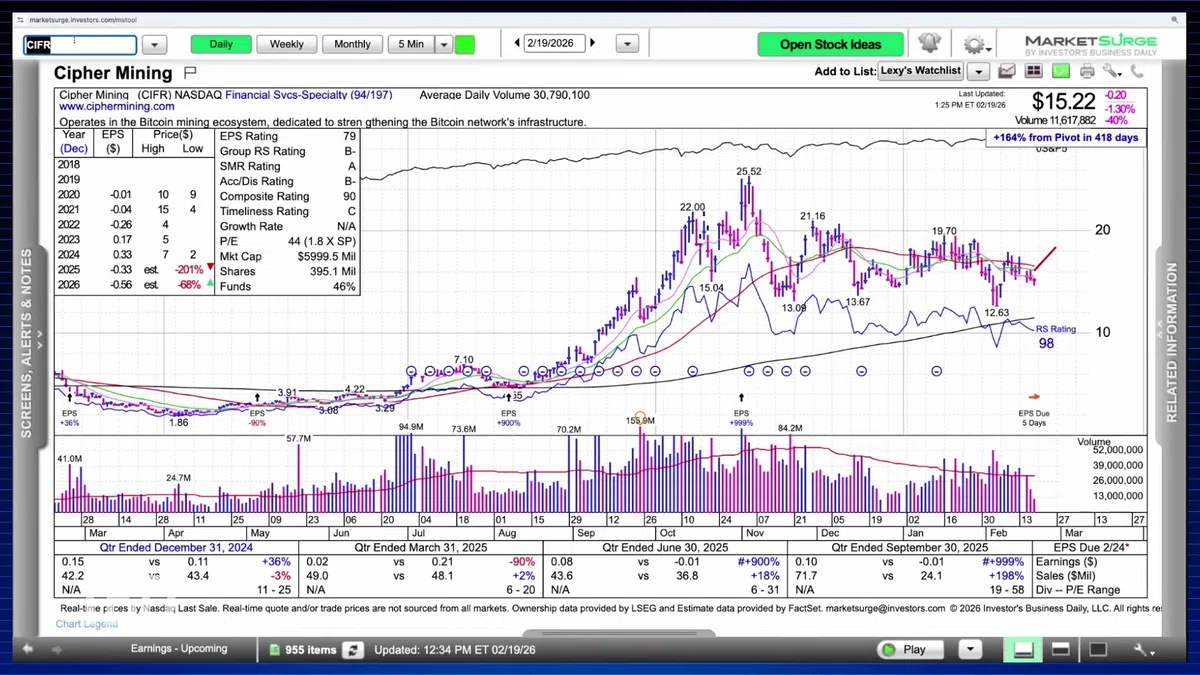1200x675 pixels.
Task: Switch to the Weekly chart tab
Action: (287, 44)
